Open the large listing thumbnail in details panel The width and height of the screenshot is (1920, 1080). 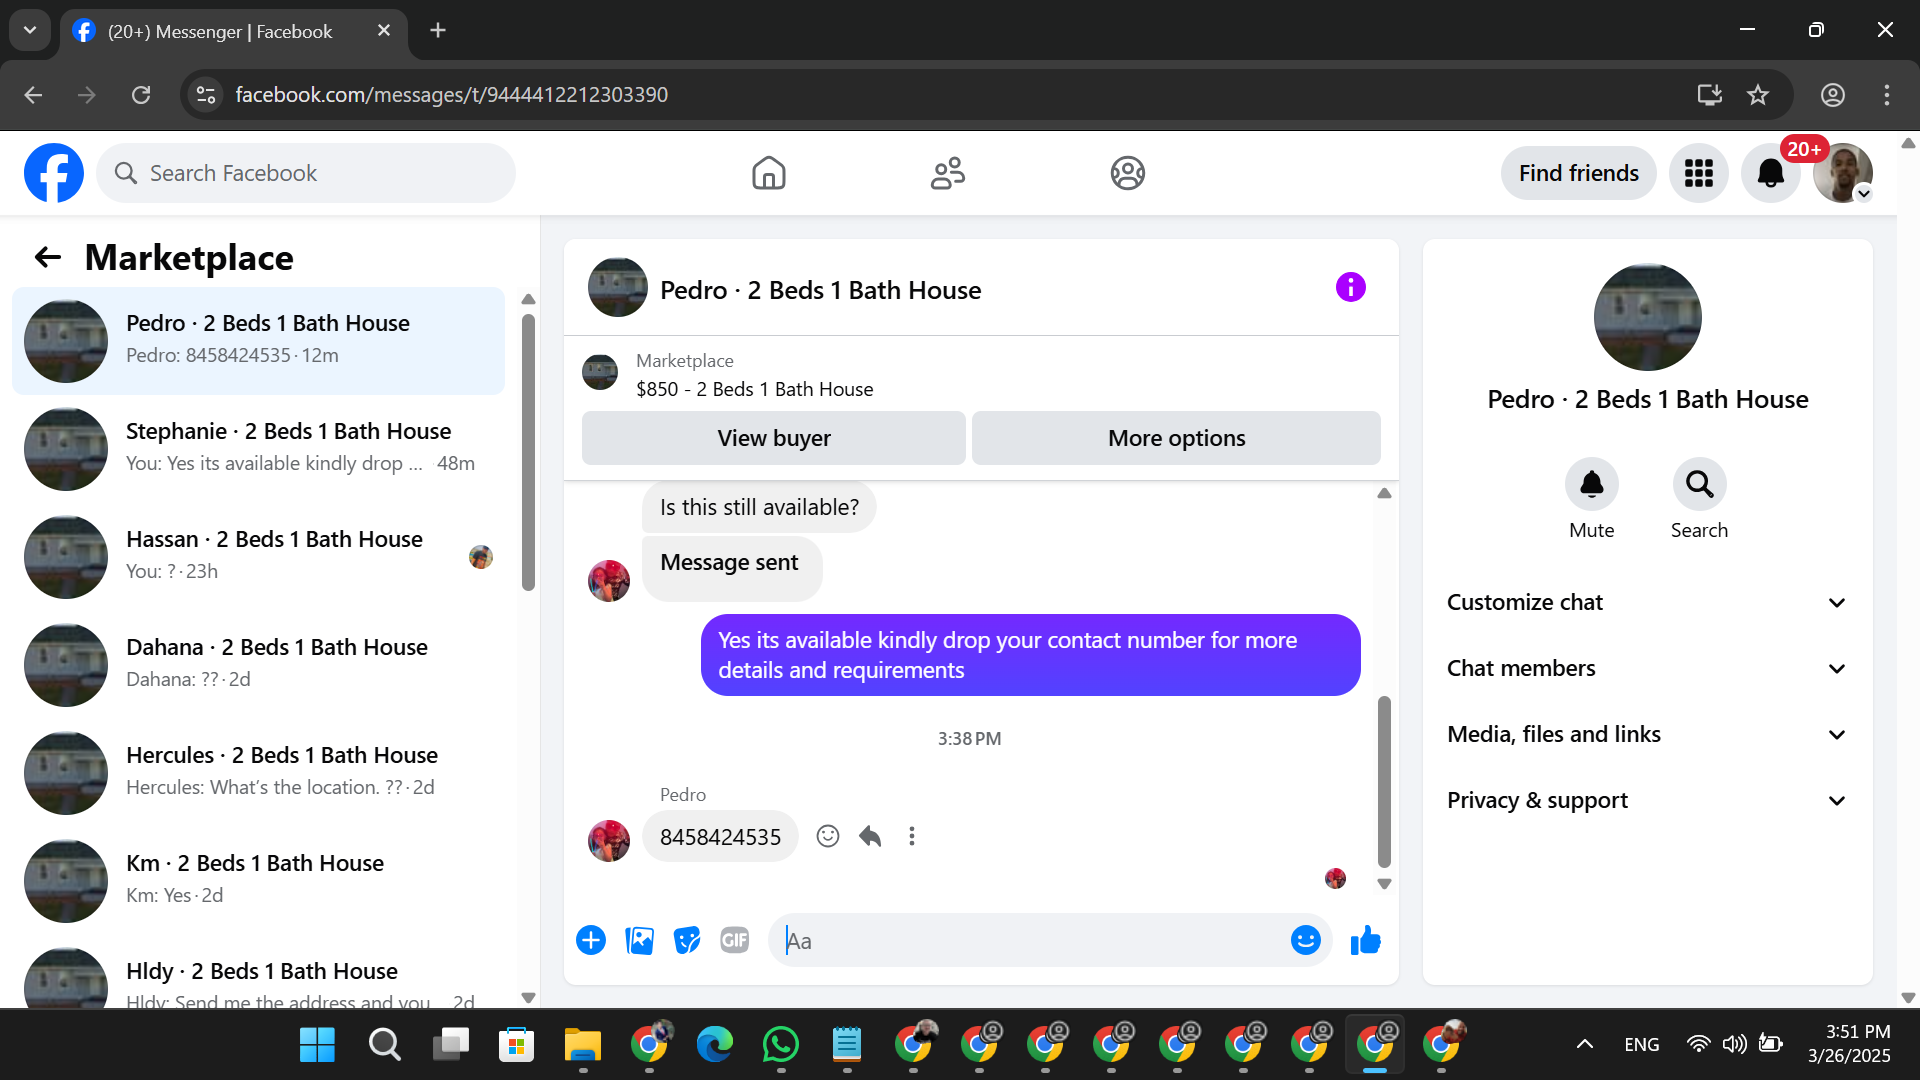coord(1647,317)
